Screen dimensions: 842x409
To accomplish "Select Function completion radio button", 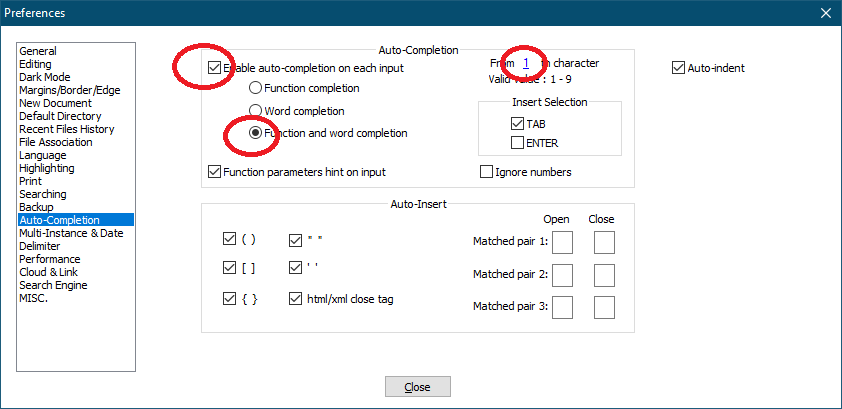I will tap(256, 87).
